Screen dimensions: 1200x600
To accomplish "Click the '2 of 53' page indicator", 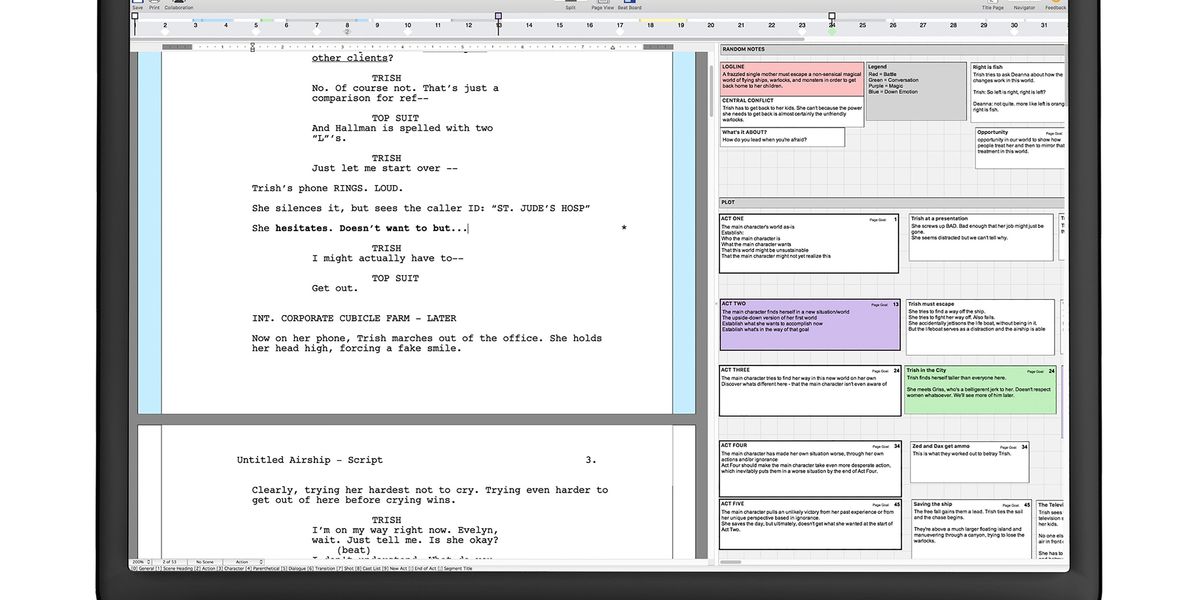I will tap(169, 561).
